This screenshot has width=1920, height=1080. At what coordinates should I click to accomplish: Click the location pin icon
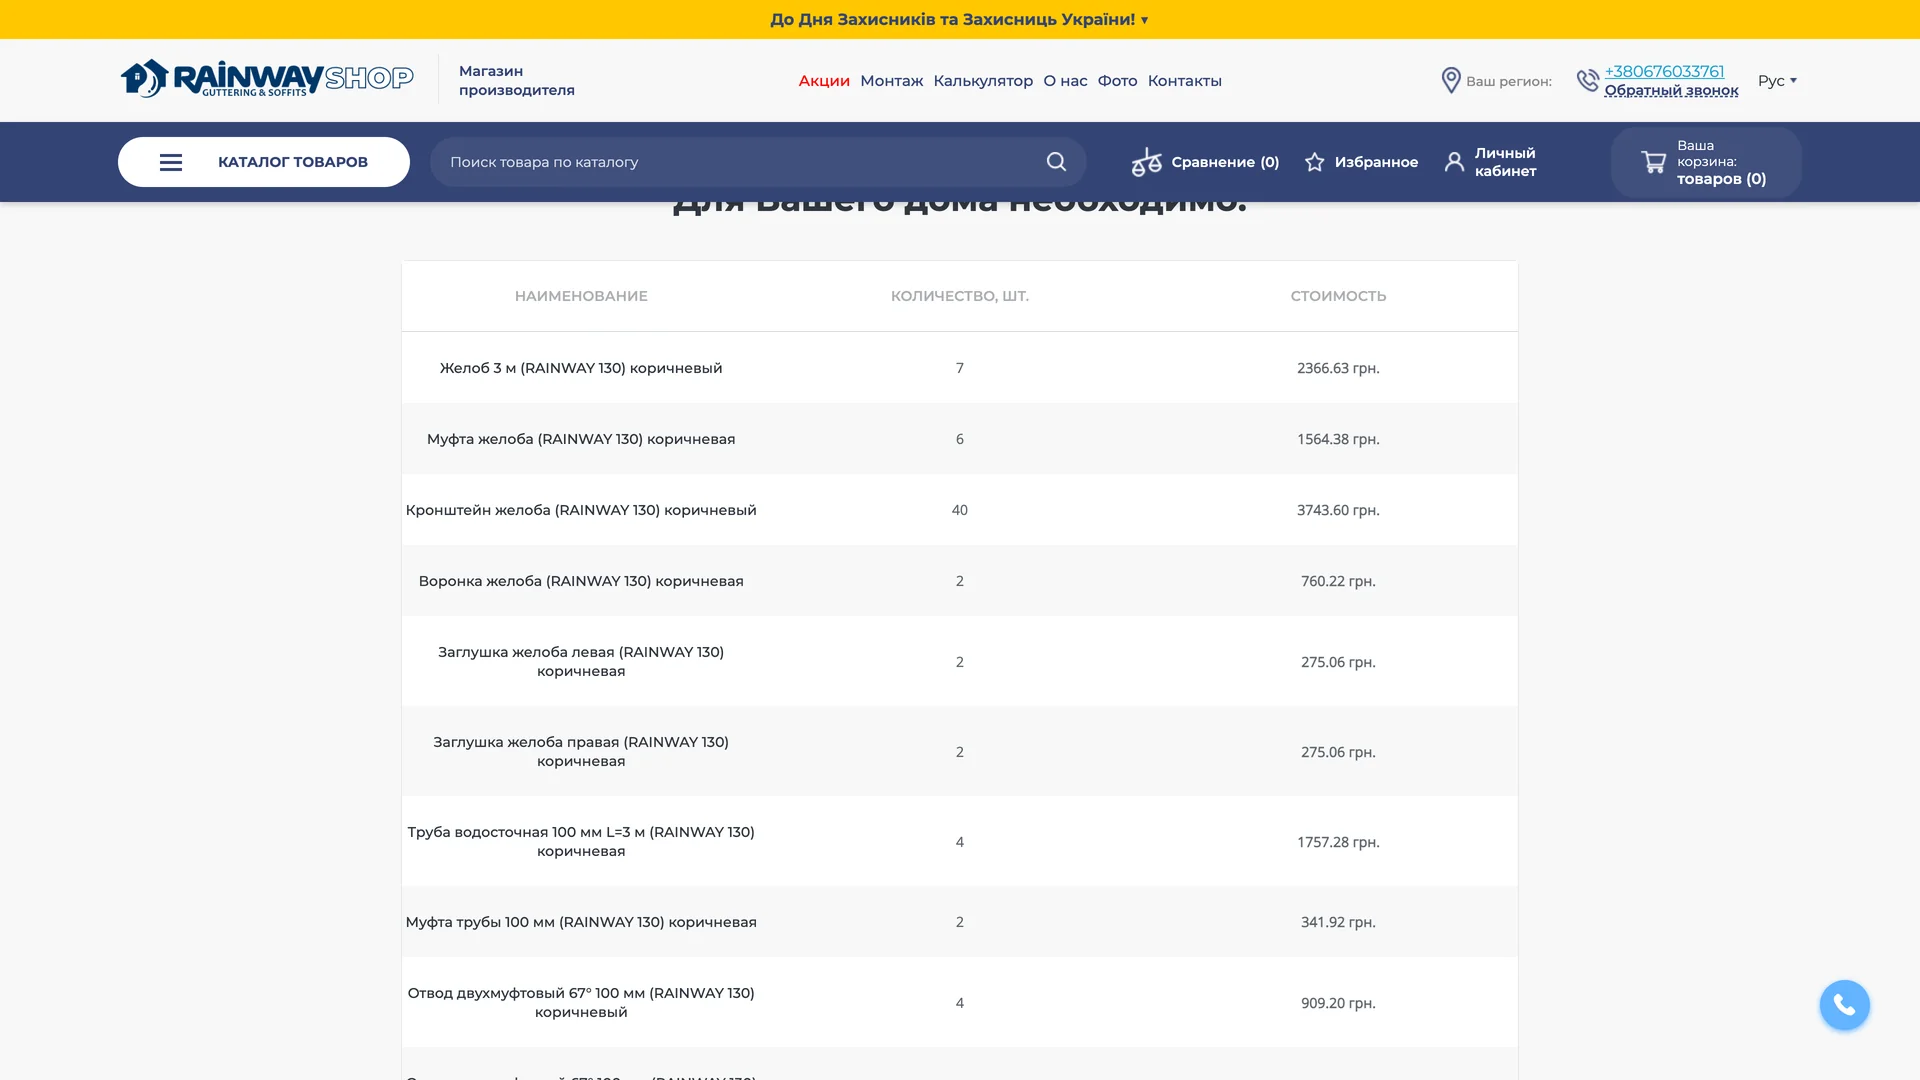[1451, 80]
